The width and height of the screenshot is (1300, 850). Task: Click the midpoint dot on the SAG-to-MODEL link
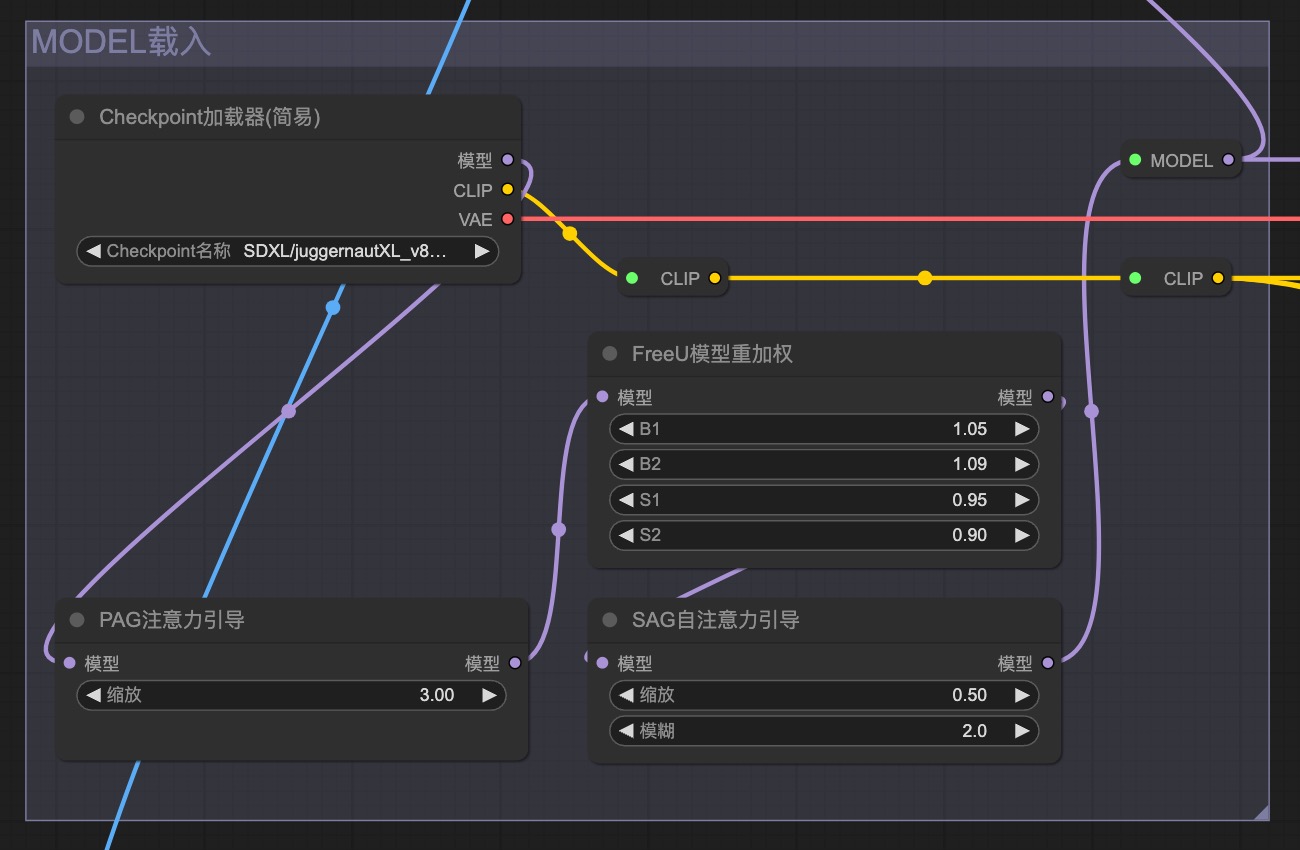click(1091, 411)
